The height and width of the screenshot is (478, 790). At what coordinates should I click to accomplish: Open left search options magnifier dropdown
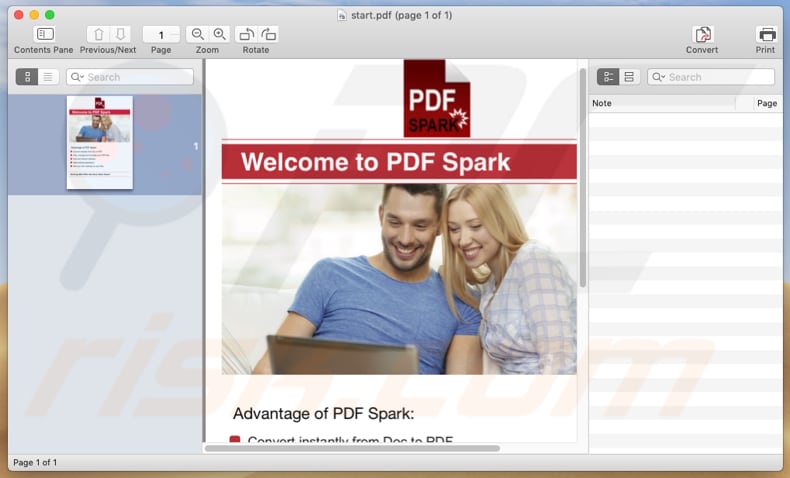pos(77,77)
